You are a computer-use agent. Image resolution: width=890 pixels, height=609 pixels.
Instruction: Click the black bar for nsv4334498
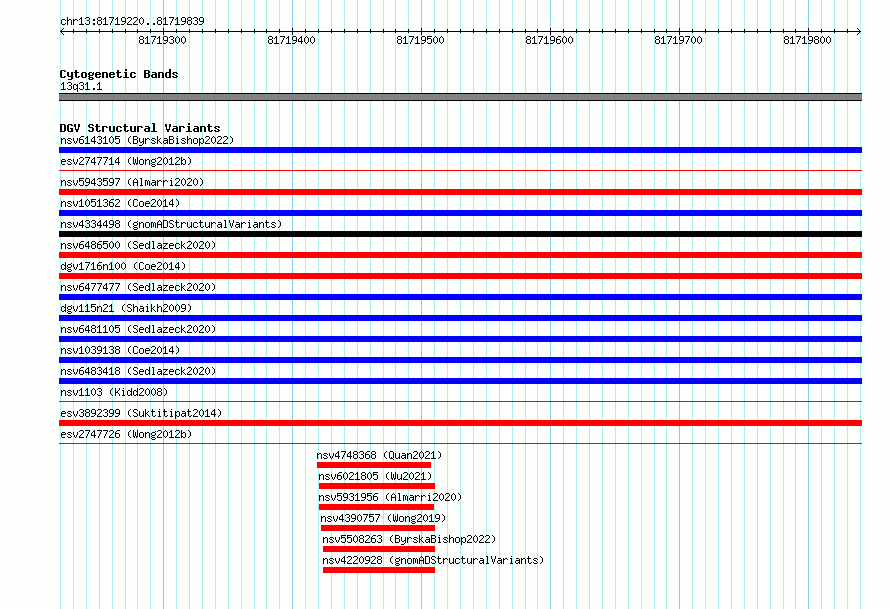point(460,234)
